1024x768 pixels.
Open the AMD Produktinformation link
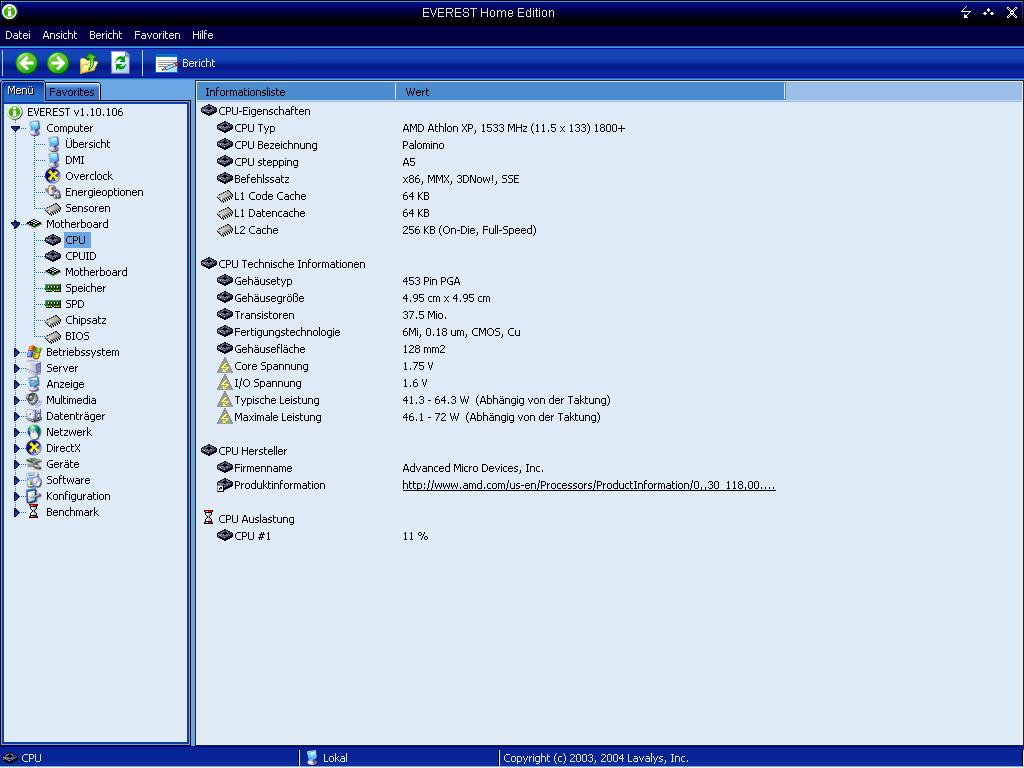tap(588, 485)
